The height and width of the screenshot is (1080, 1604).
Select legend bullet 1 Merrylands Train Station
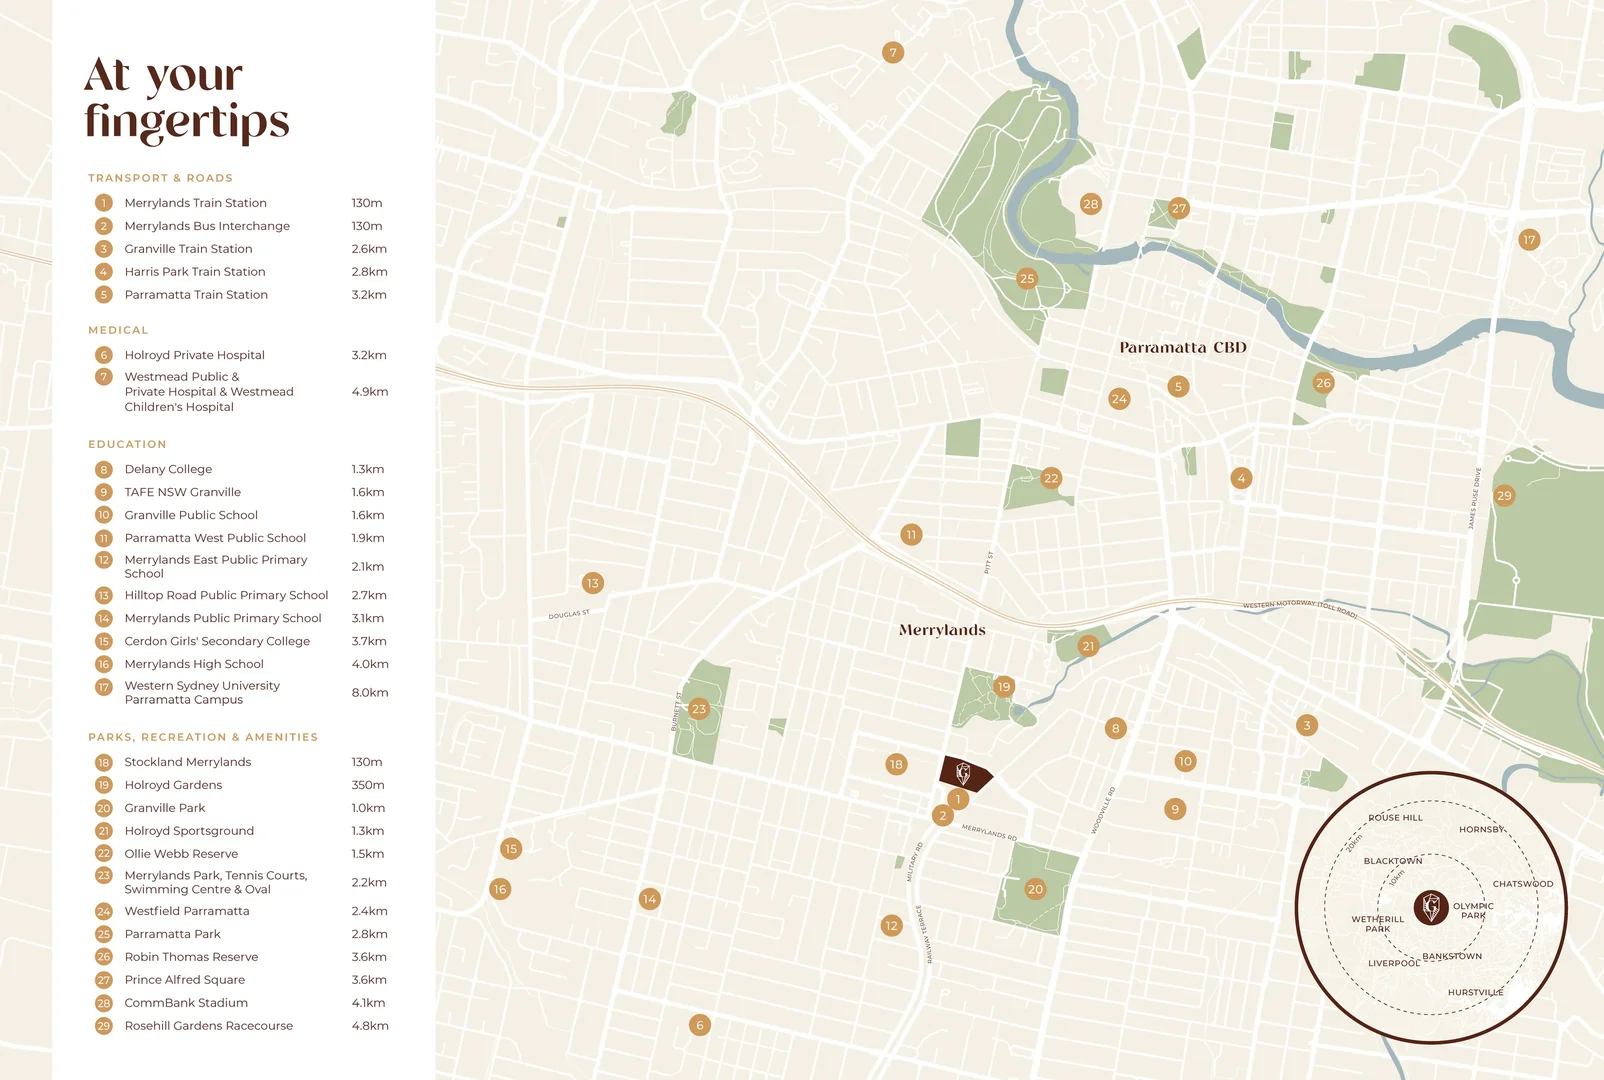point(103,203)
